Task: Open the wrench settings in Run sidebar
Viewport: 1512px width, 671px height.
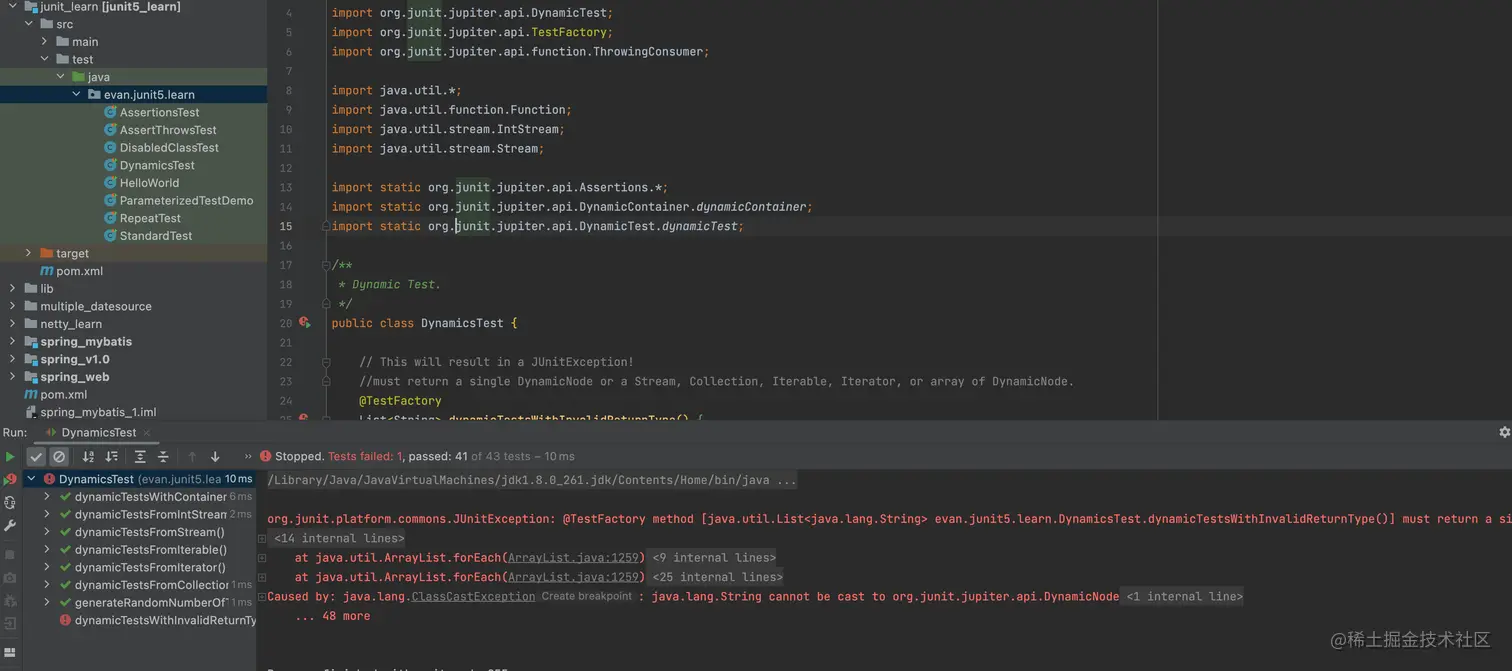Action: (10, 526)
